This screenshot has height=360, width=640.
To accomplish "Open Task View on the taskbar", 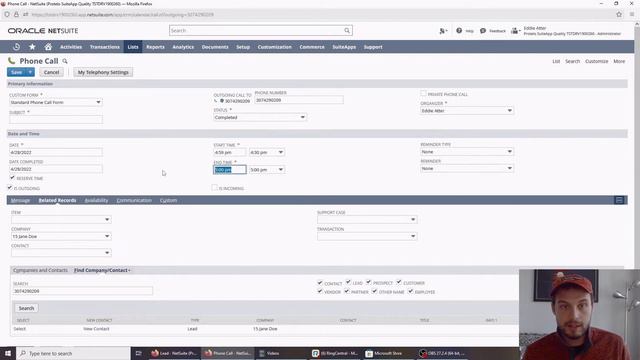I will (138, 353).
